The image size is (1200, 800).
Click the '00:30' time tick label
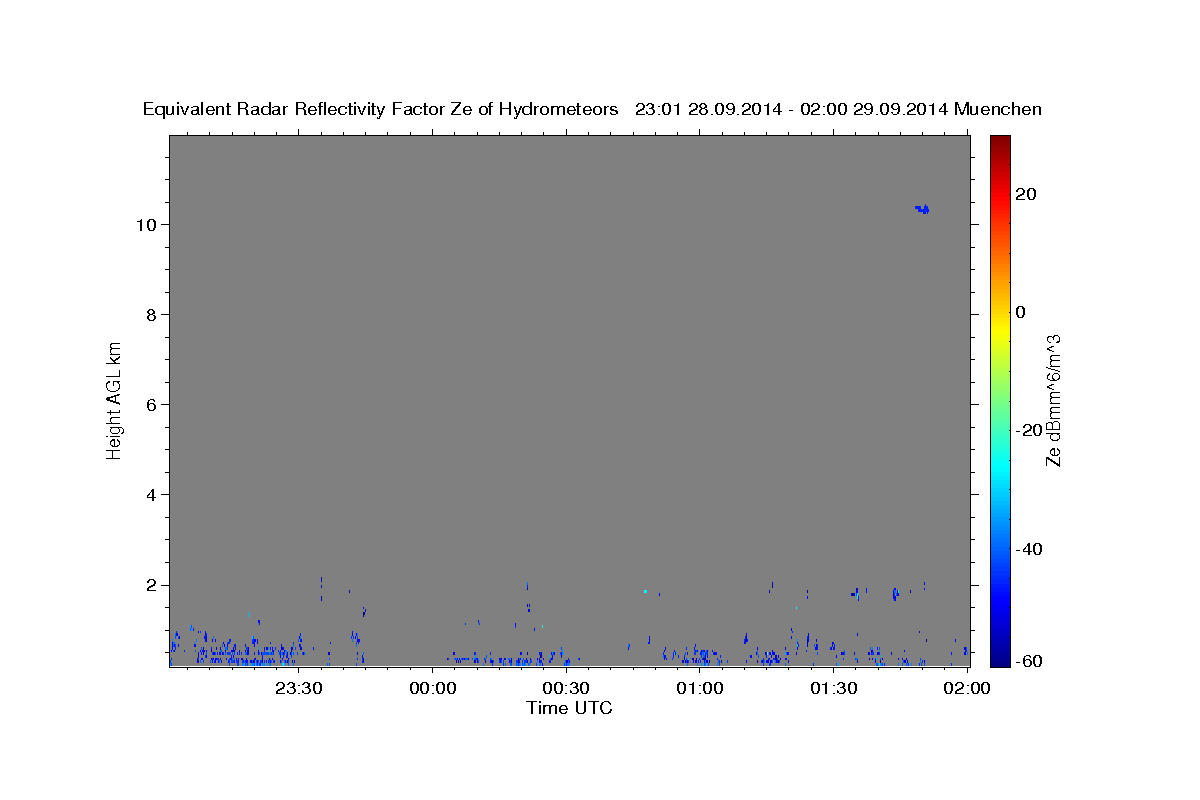pos(567,688)
